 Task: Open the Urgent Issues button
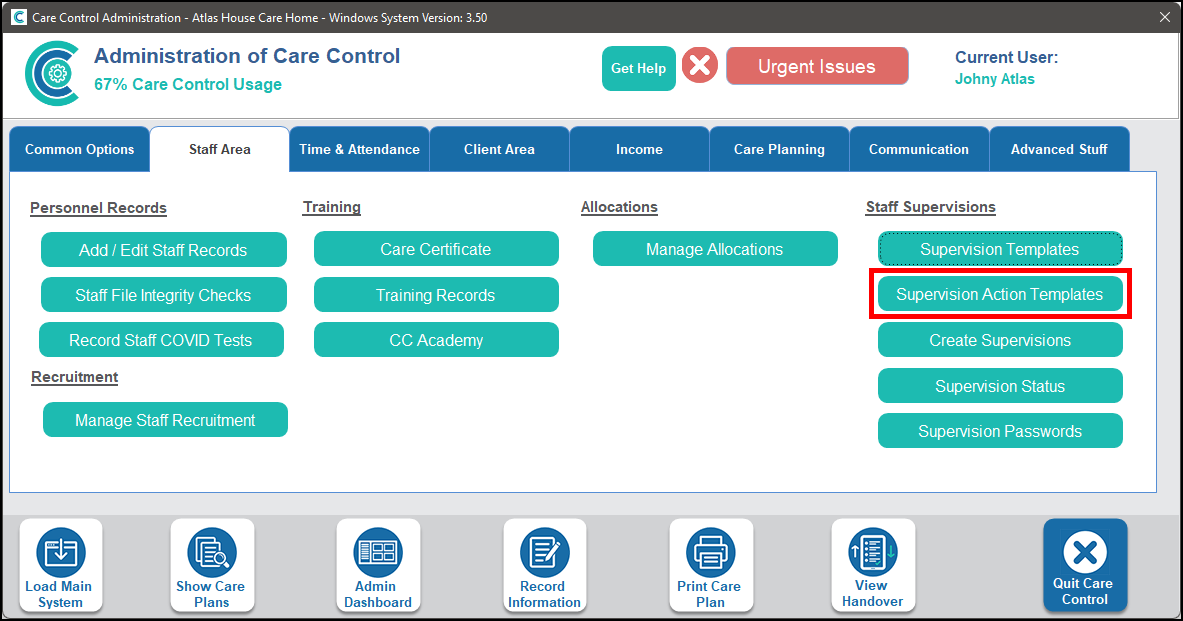[x=817, y=67]
